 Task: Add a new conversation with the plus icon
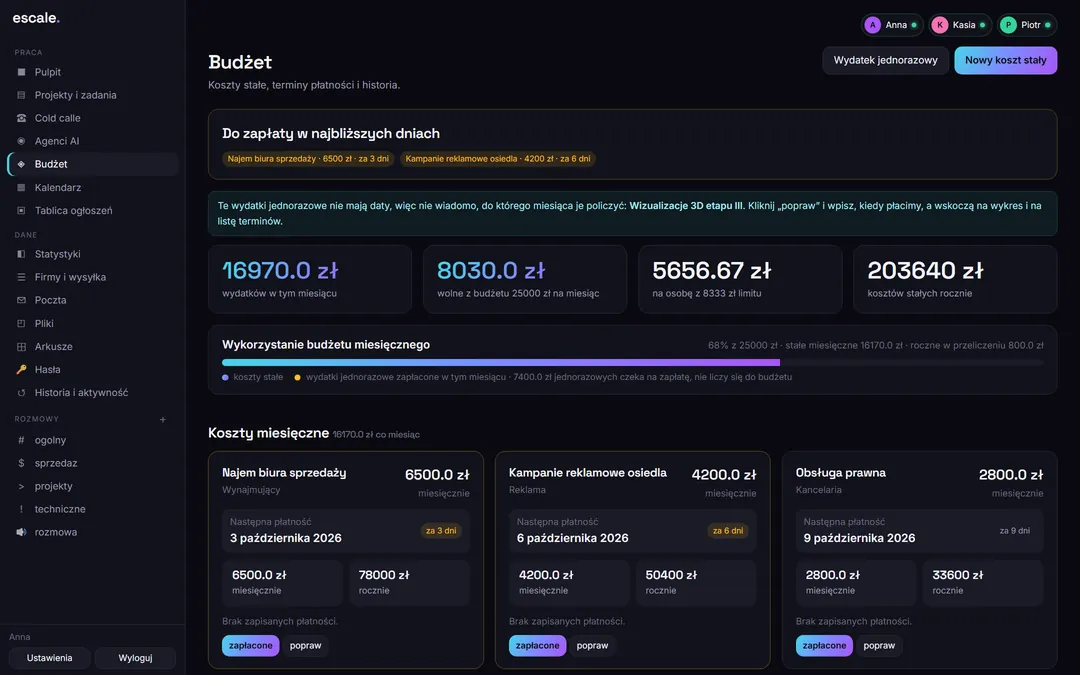[163, 419]
